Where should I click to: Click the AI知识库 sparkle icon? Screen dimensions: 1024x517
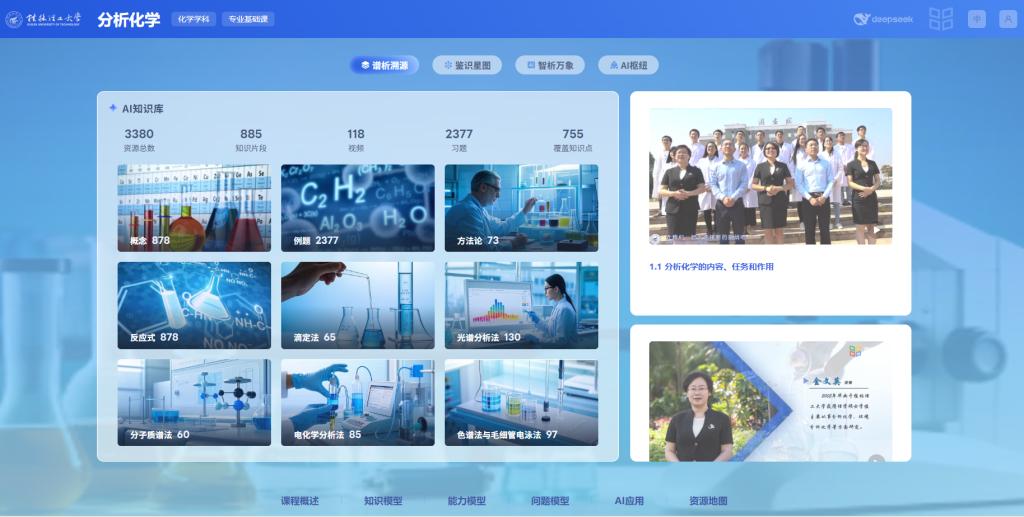tap(113, 108)
